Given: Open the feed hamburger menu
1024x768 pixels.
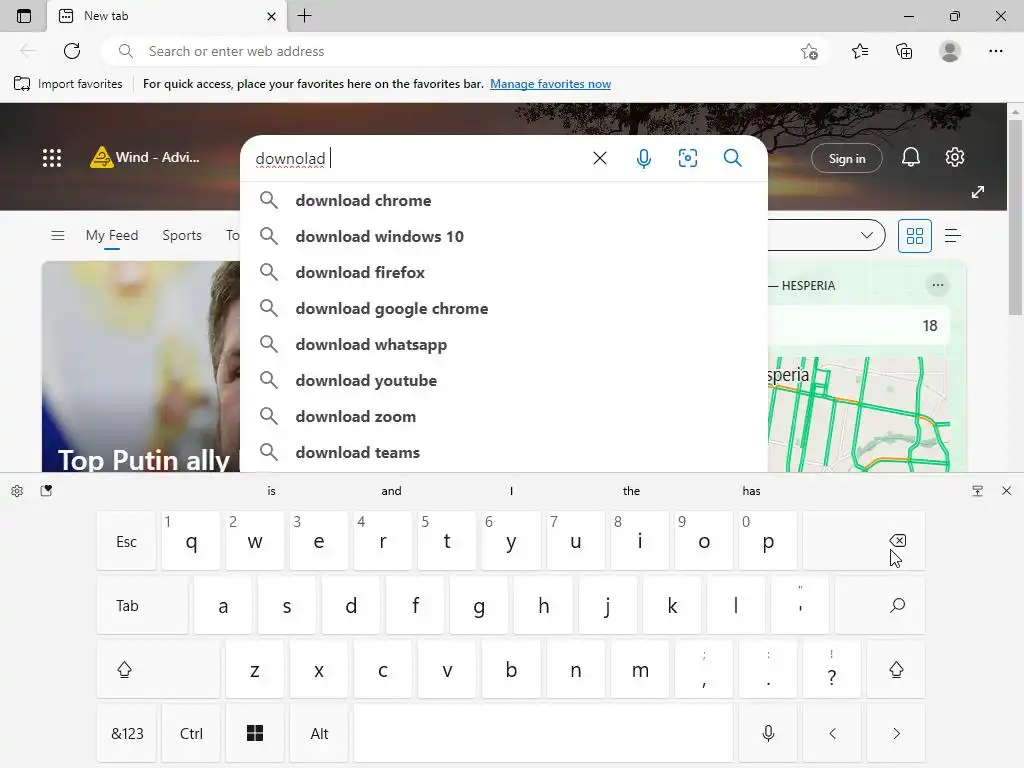Looking at the screenshot, I should [x=57, y=235].
